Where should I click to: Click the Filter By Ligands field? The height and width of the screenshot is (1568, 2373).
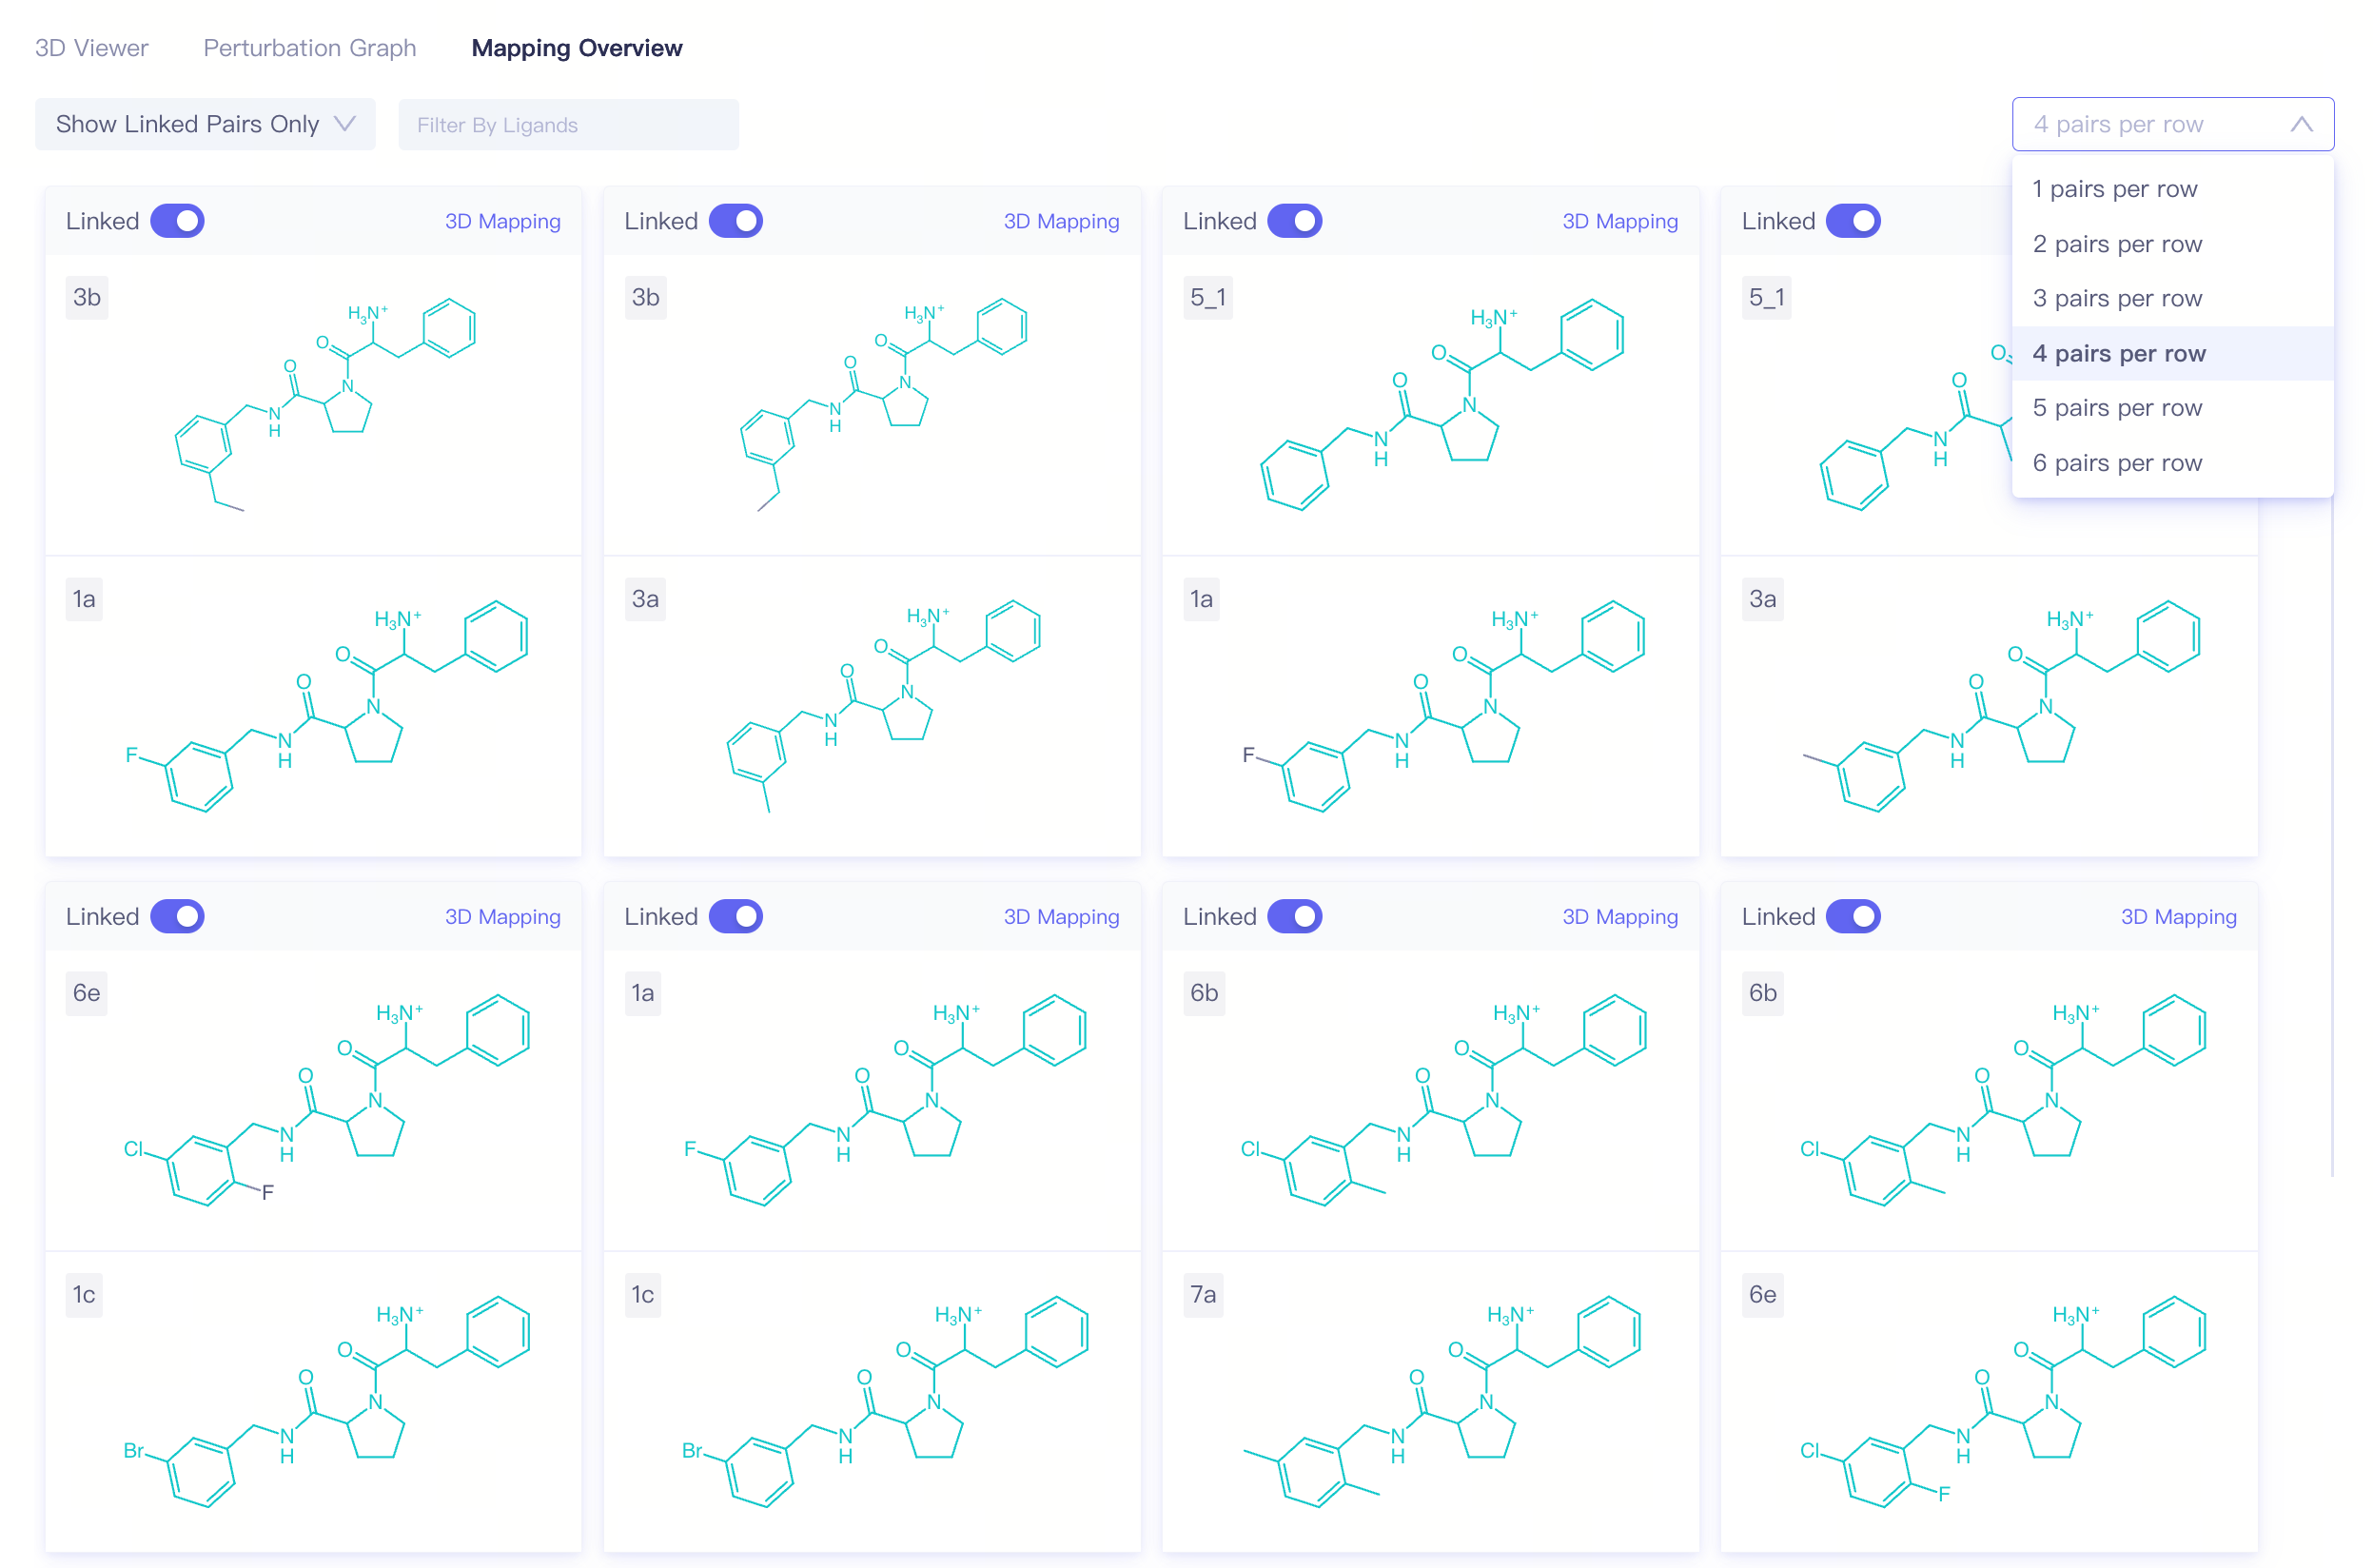click(568, 125)
